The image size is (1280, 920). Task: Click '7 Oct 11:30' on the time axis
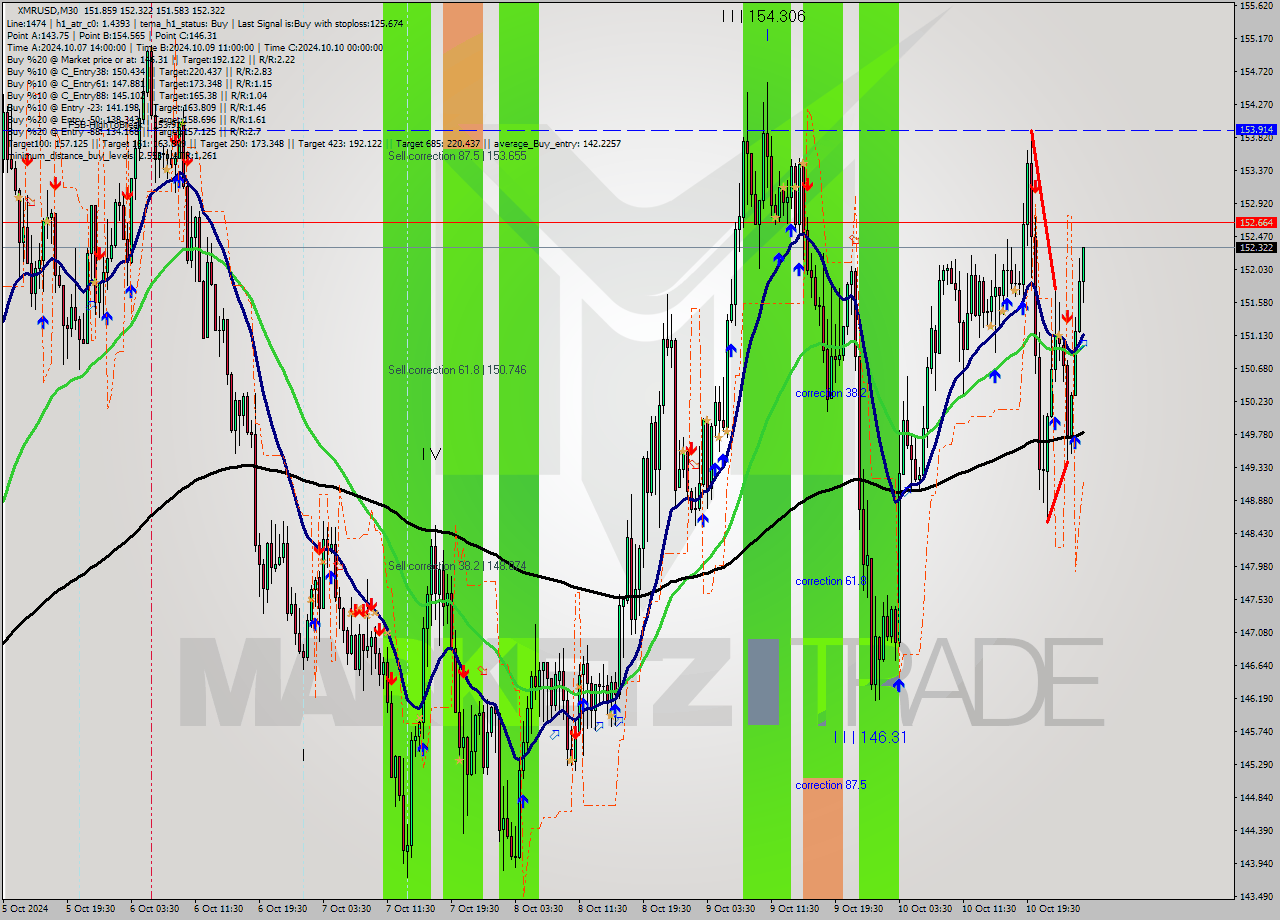[x=410, y=909]
